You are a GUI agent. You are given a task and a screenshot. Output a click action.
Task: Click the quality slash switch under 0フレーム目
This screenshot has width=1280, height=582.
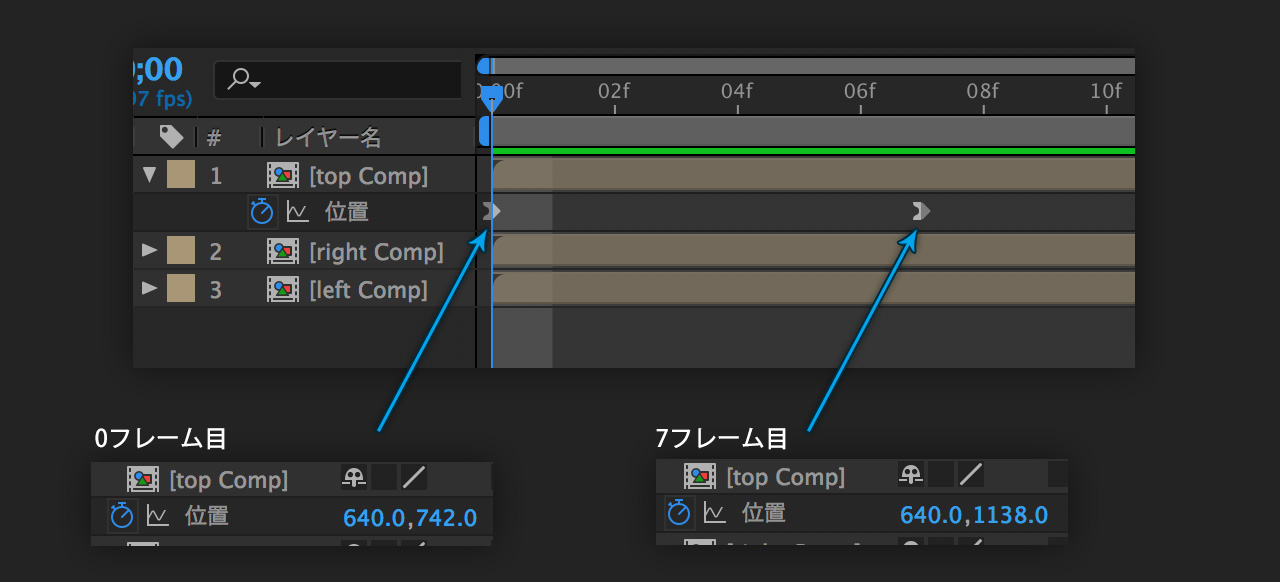click(x=414, y=478)
